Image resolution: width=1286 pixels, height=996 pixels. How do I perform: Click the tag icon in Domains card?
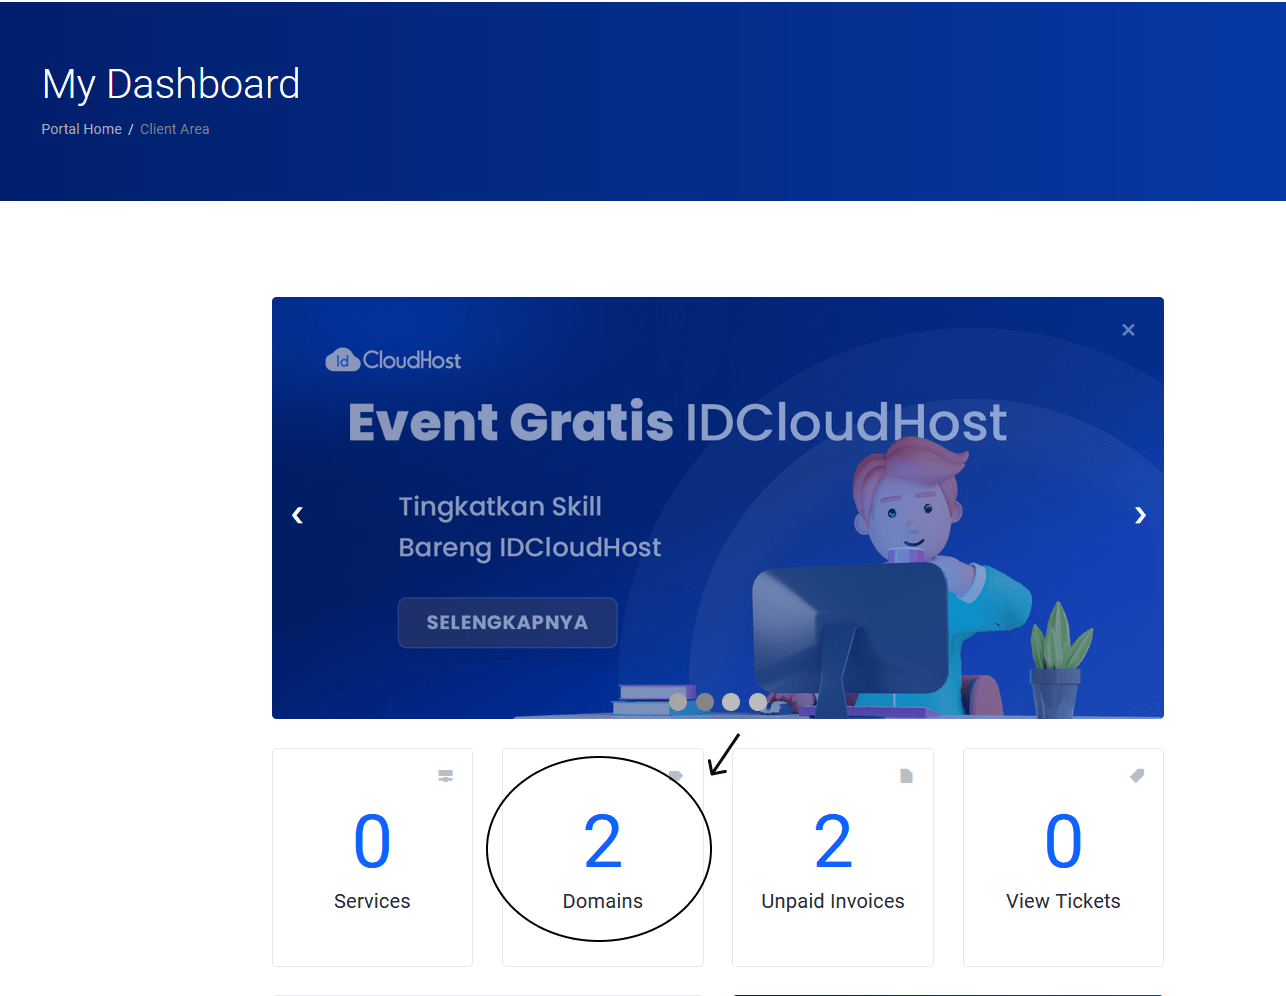[x=676, y=776]
